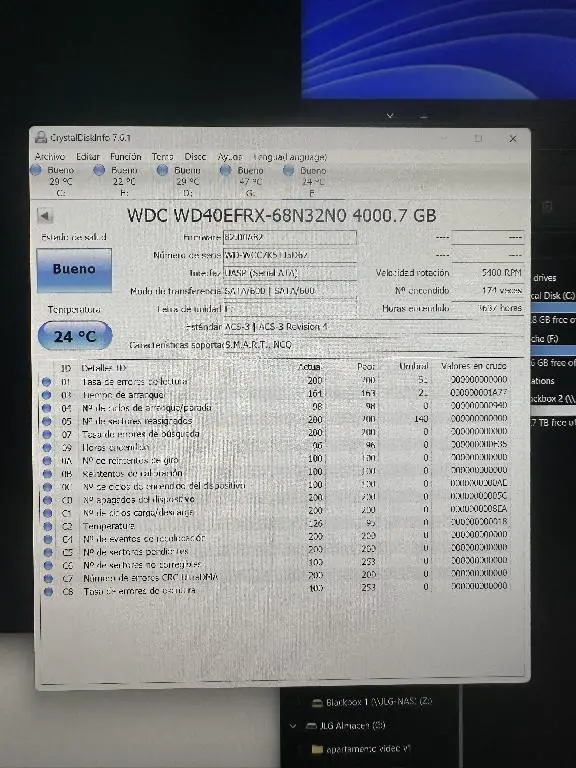Open the Ayuda menu
The width and height of the screenshot is (576, 768).
click(230, 157)
